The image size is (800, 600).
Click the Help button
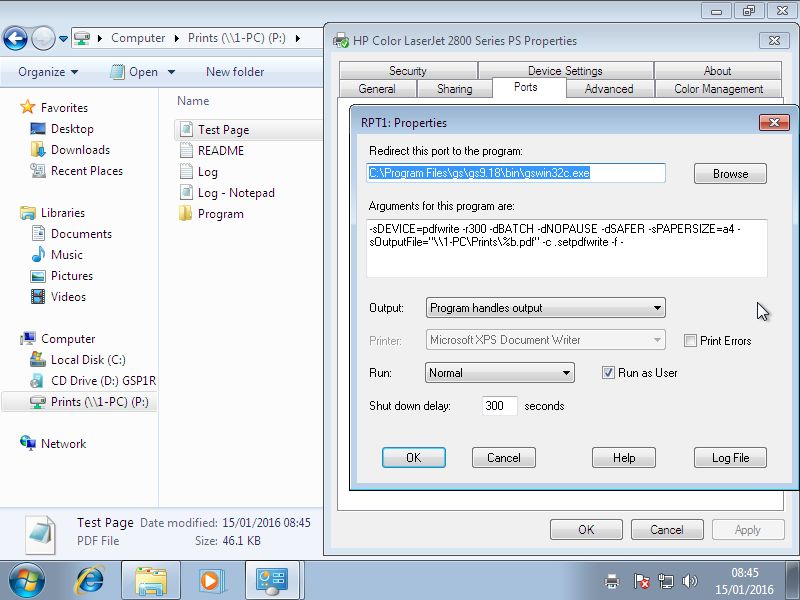tap(623, 458)
